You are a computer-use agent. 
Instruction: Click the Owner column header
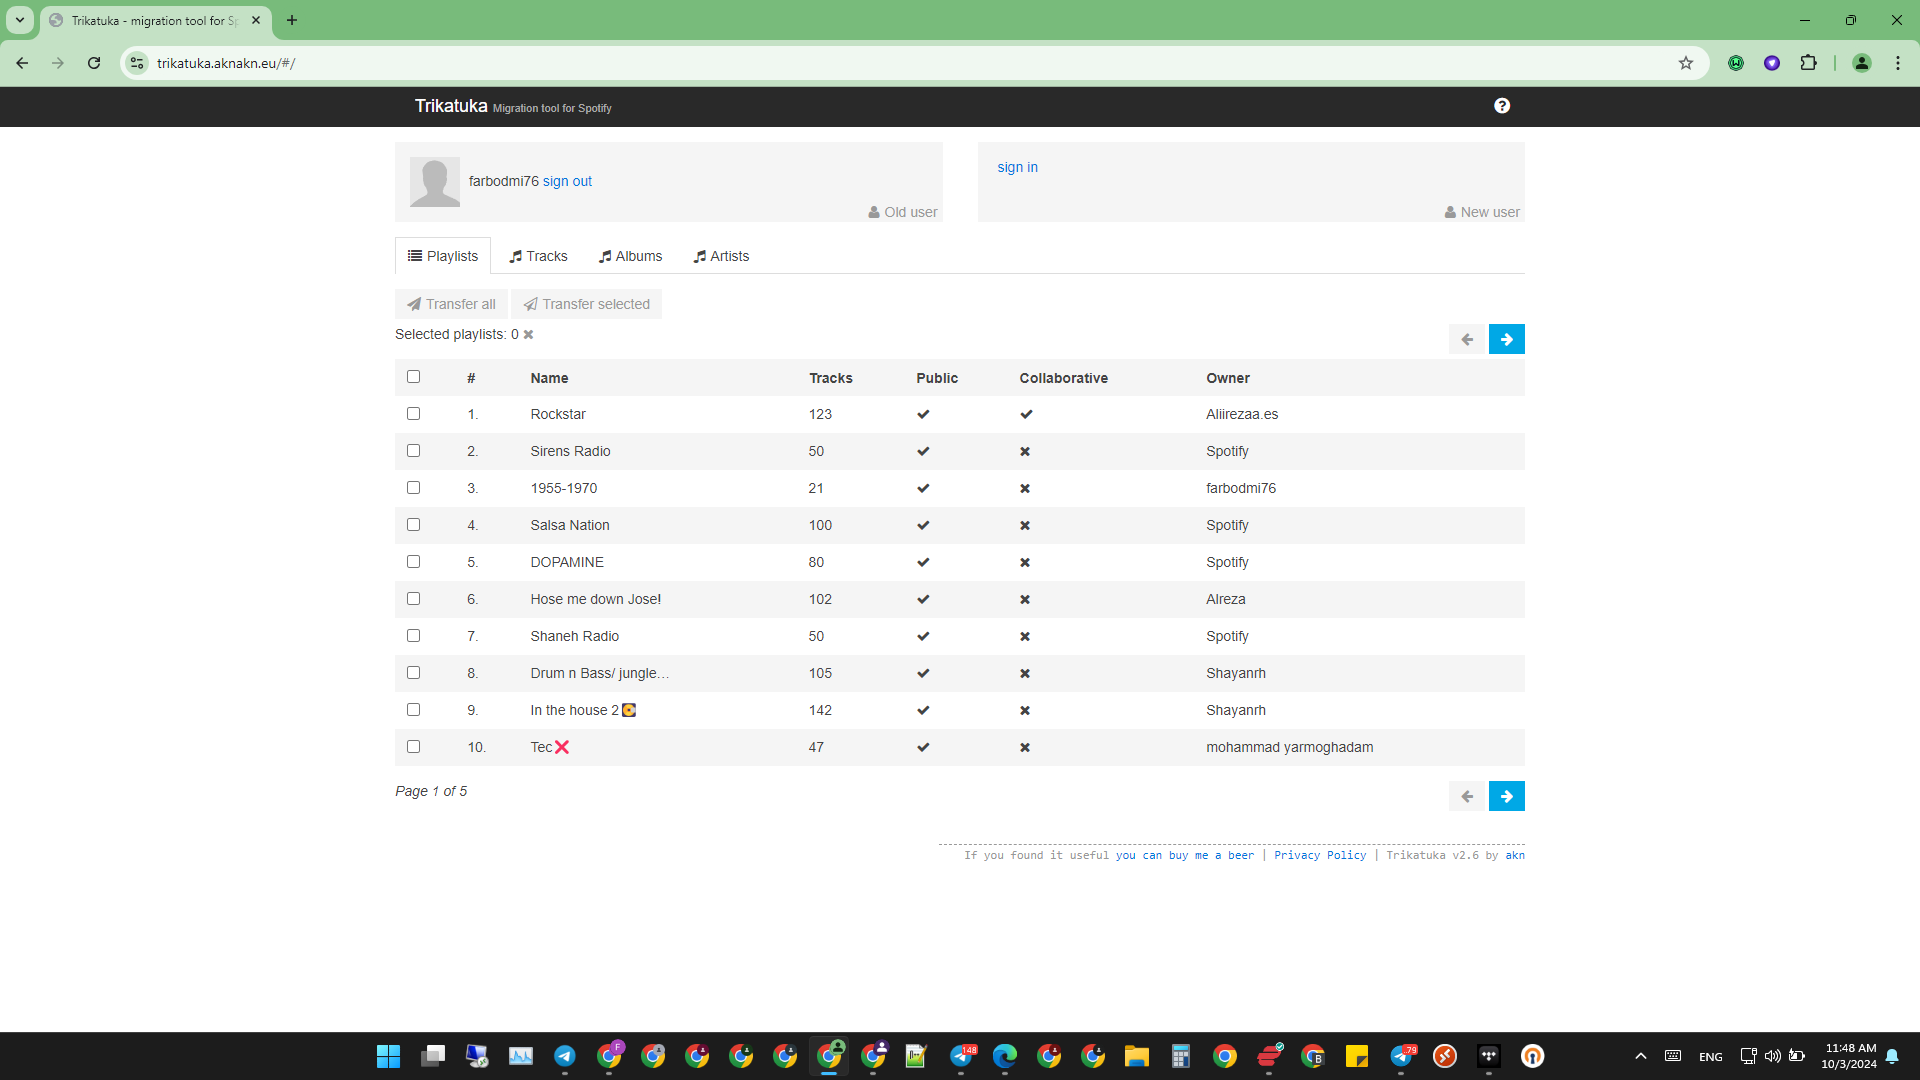pos(1228,378)
